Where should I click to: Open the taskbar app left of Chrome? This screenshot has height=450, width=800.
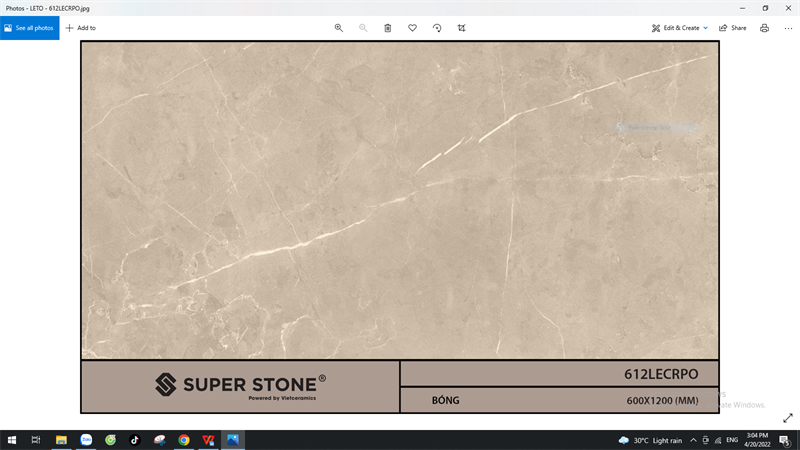159,440
